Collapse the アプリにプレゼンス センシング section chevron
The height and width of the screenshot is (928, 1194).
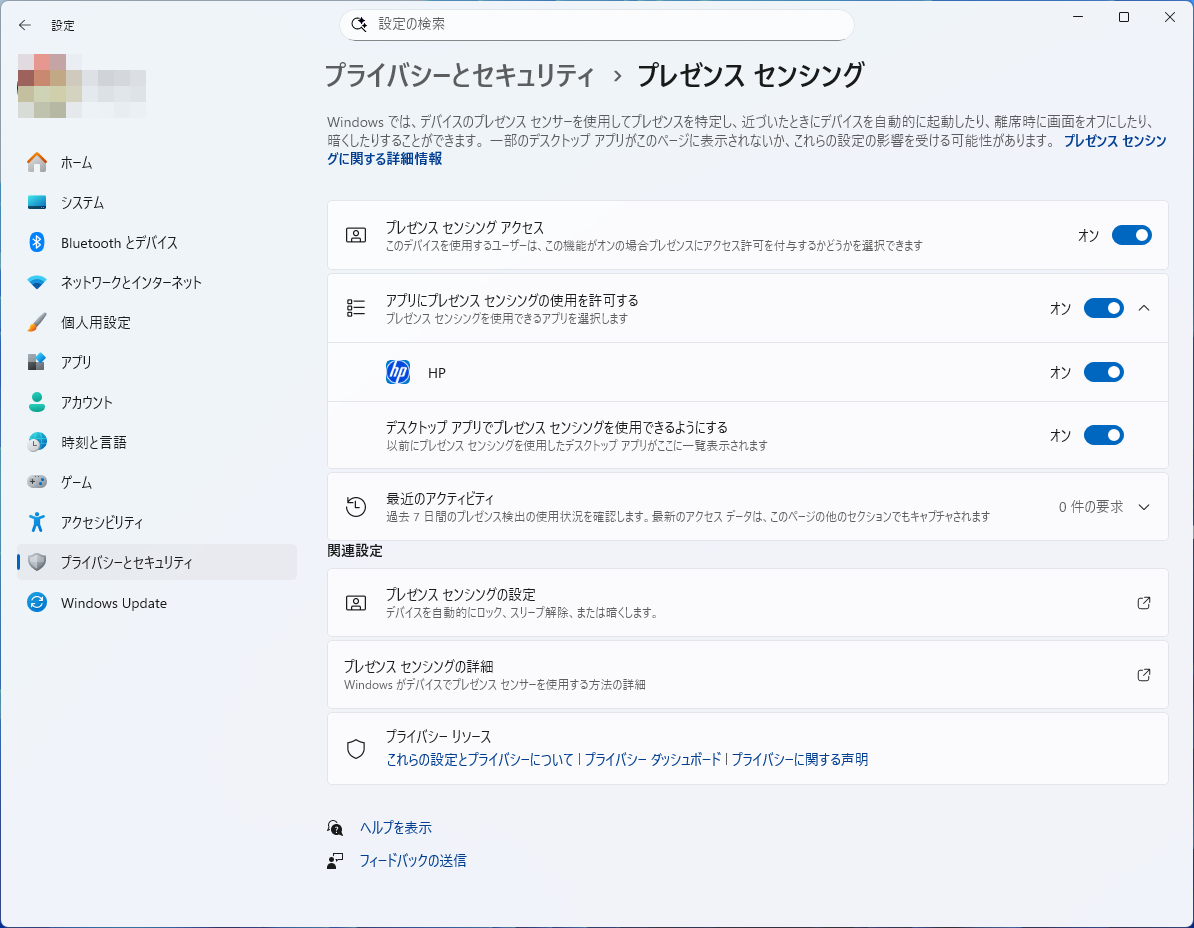click(x=1144, y=308)
